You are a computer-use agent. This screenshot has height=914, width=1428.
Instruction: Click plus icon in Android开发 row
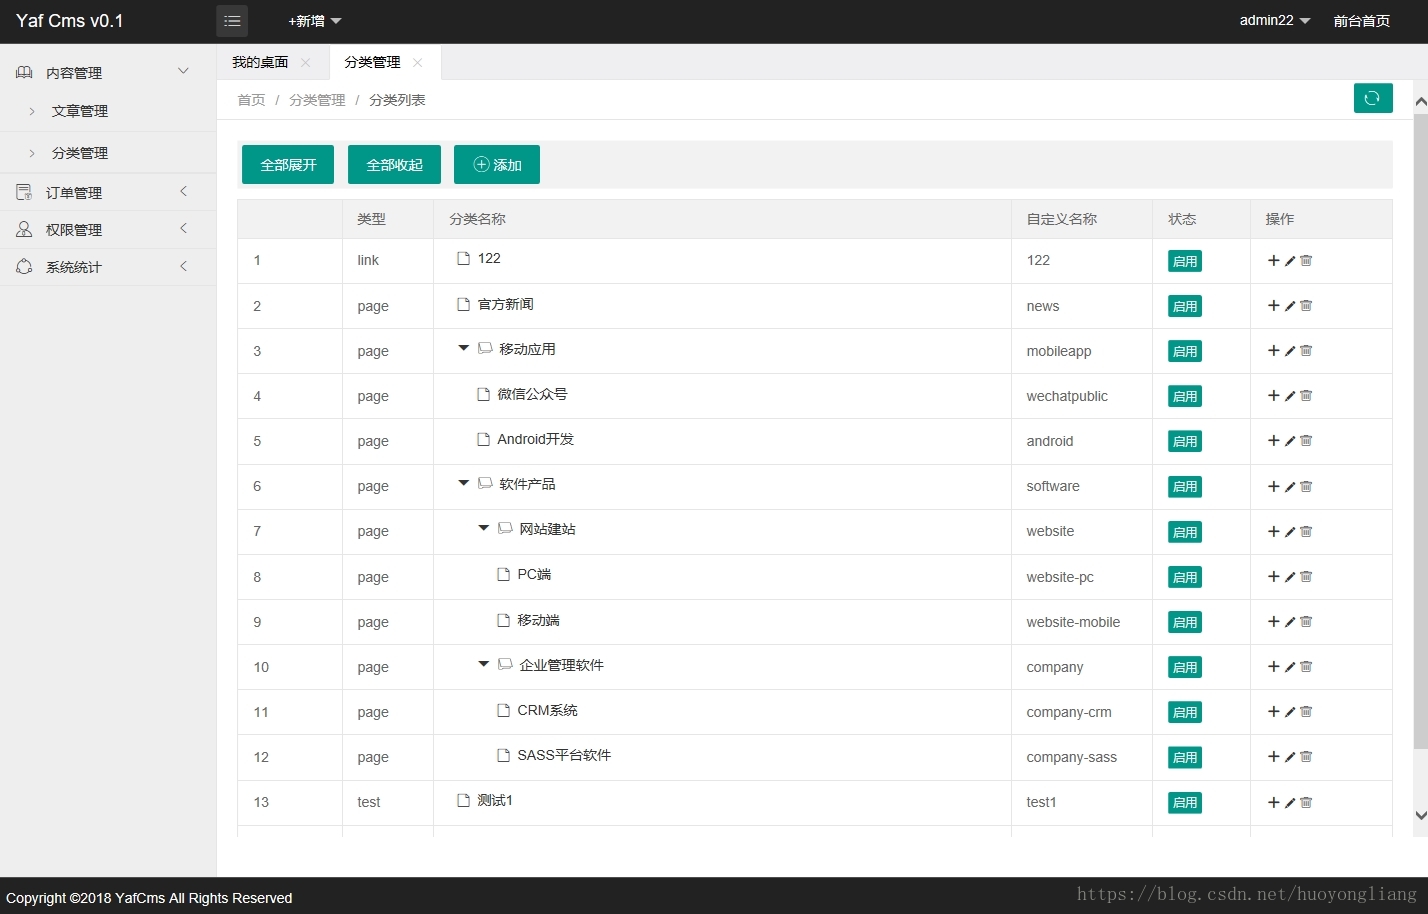tap(1273, 441)
